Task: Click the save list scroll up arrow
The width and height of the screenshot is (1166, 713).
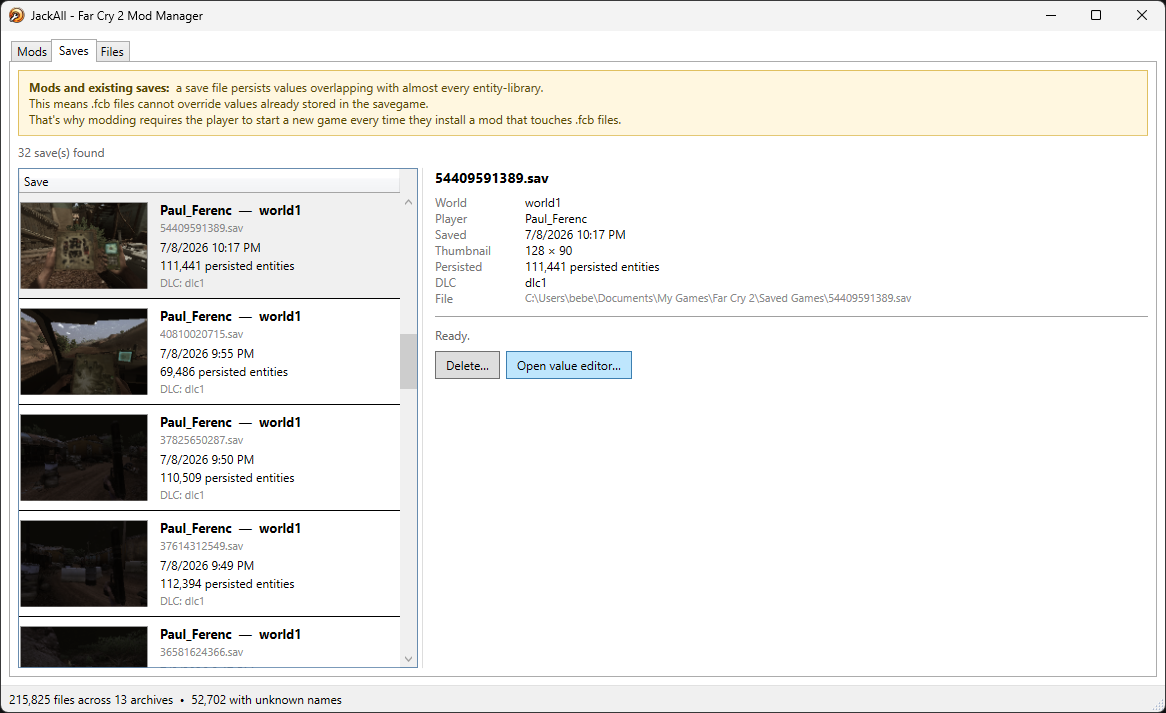Action: pyautogui.click(x=408, y=201)
